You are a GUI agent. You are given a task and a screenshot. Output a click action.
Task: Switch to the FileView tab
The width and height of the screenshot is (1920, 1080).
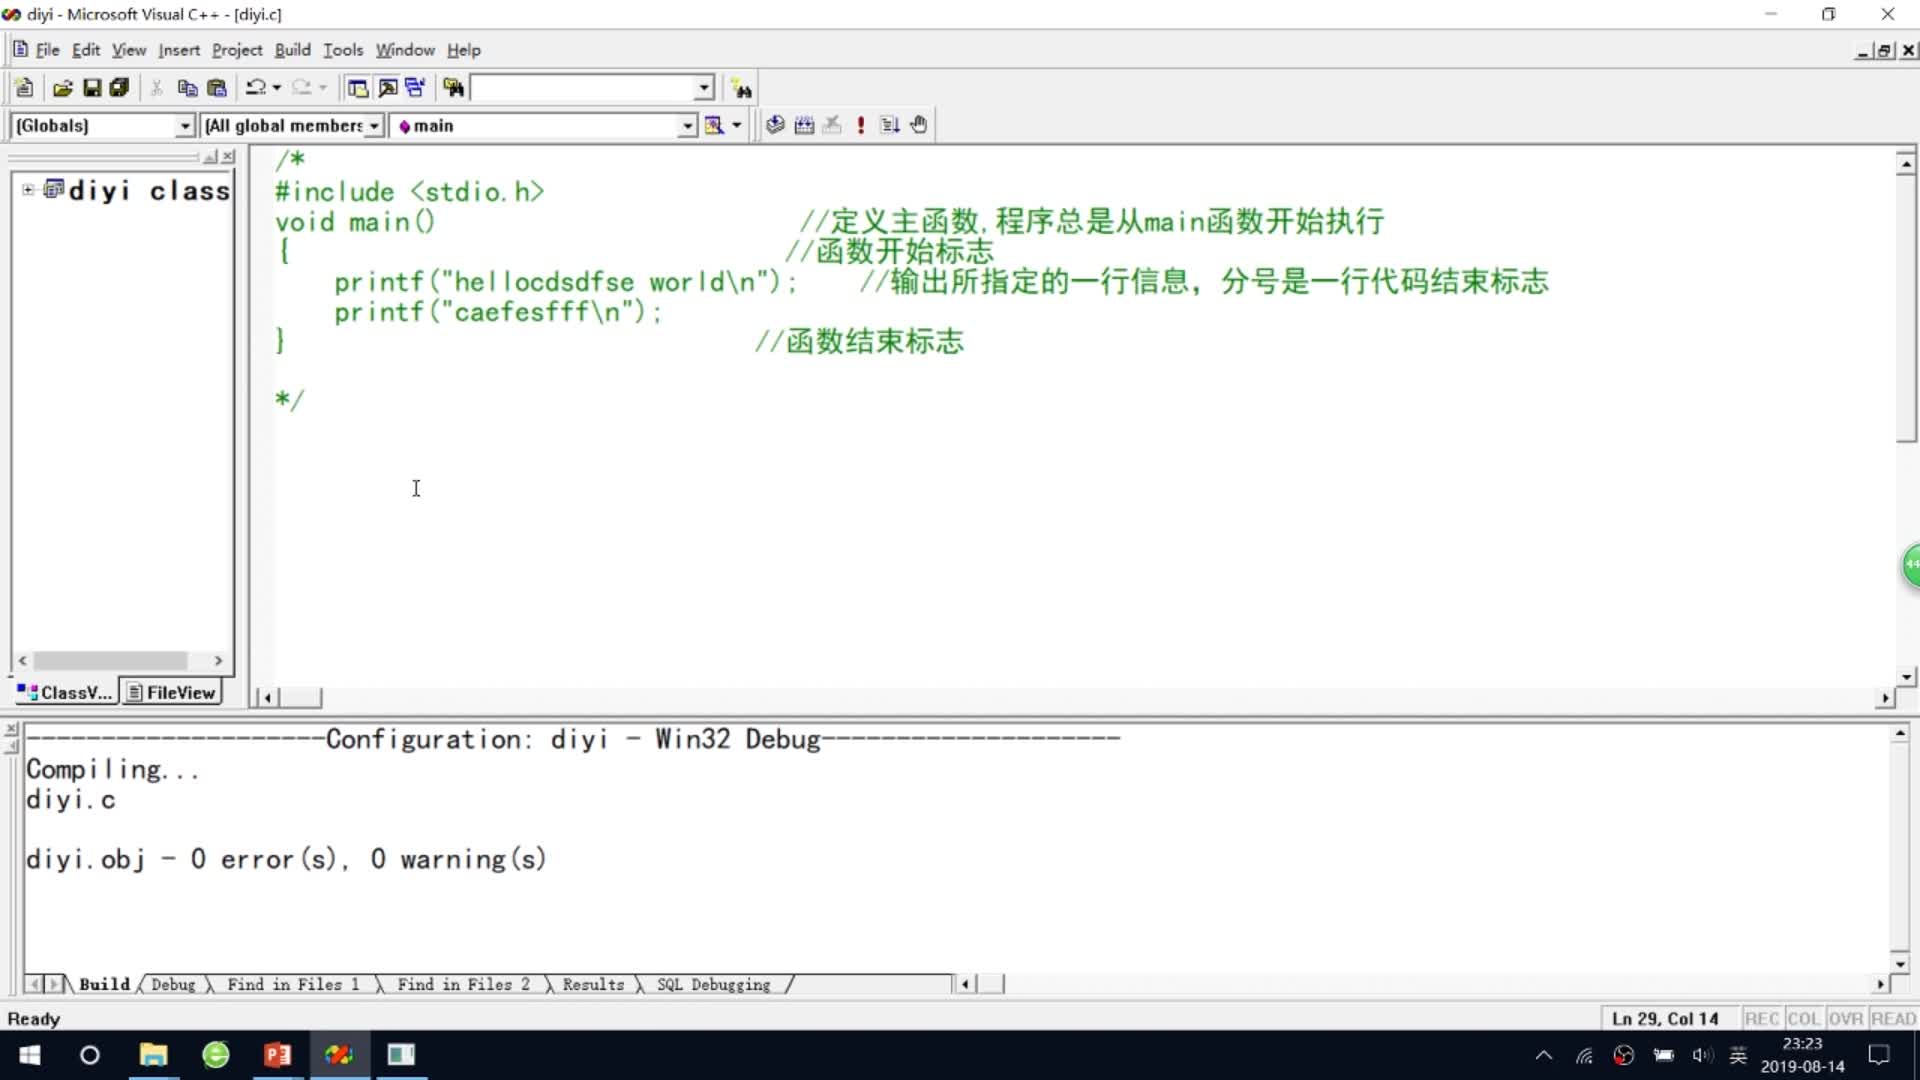(x=171, y=692)
